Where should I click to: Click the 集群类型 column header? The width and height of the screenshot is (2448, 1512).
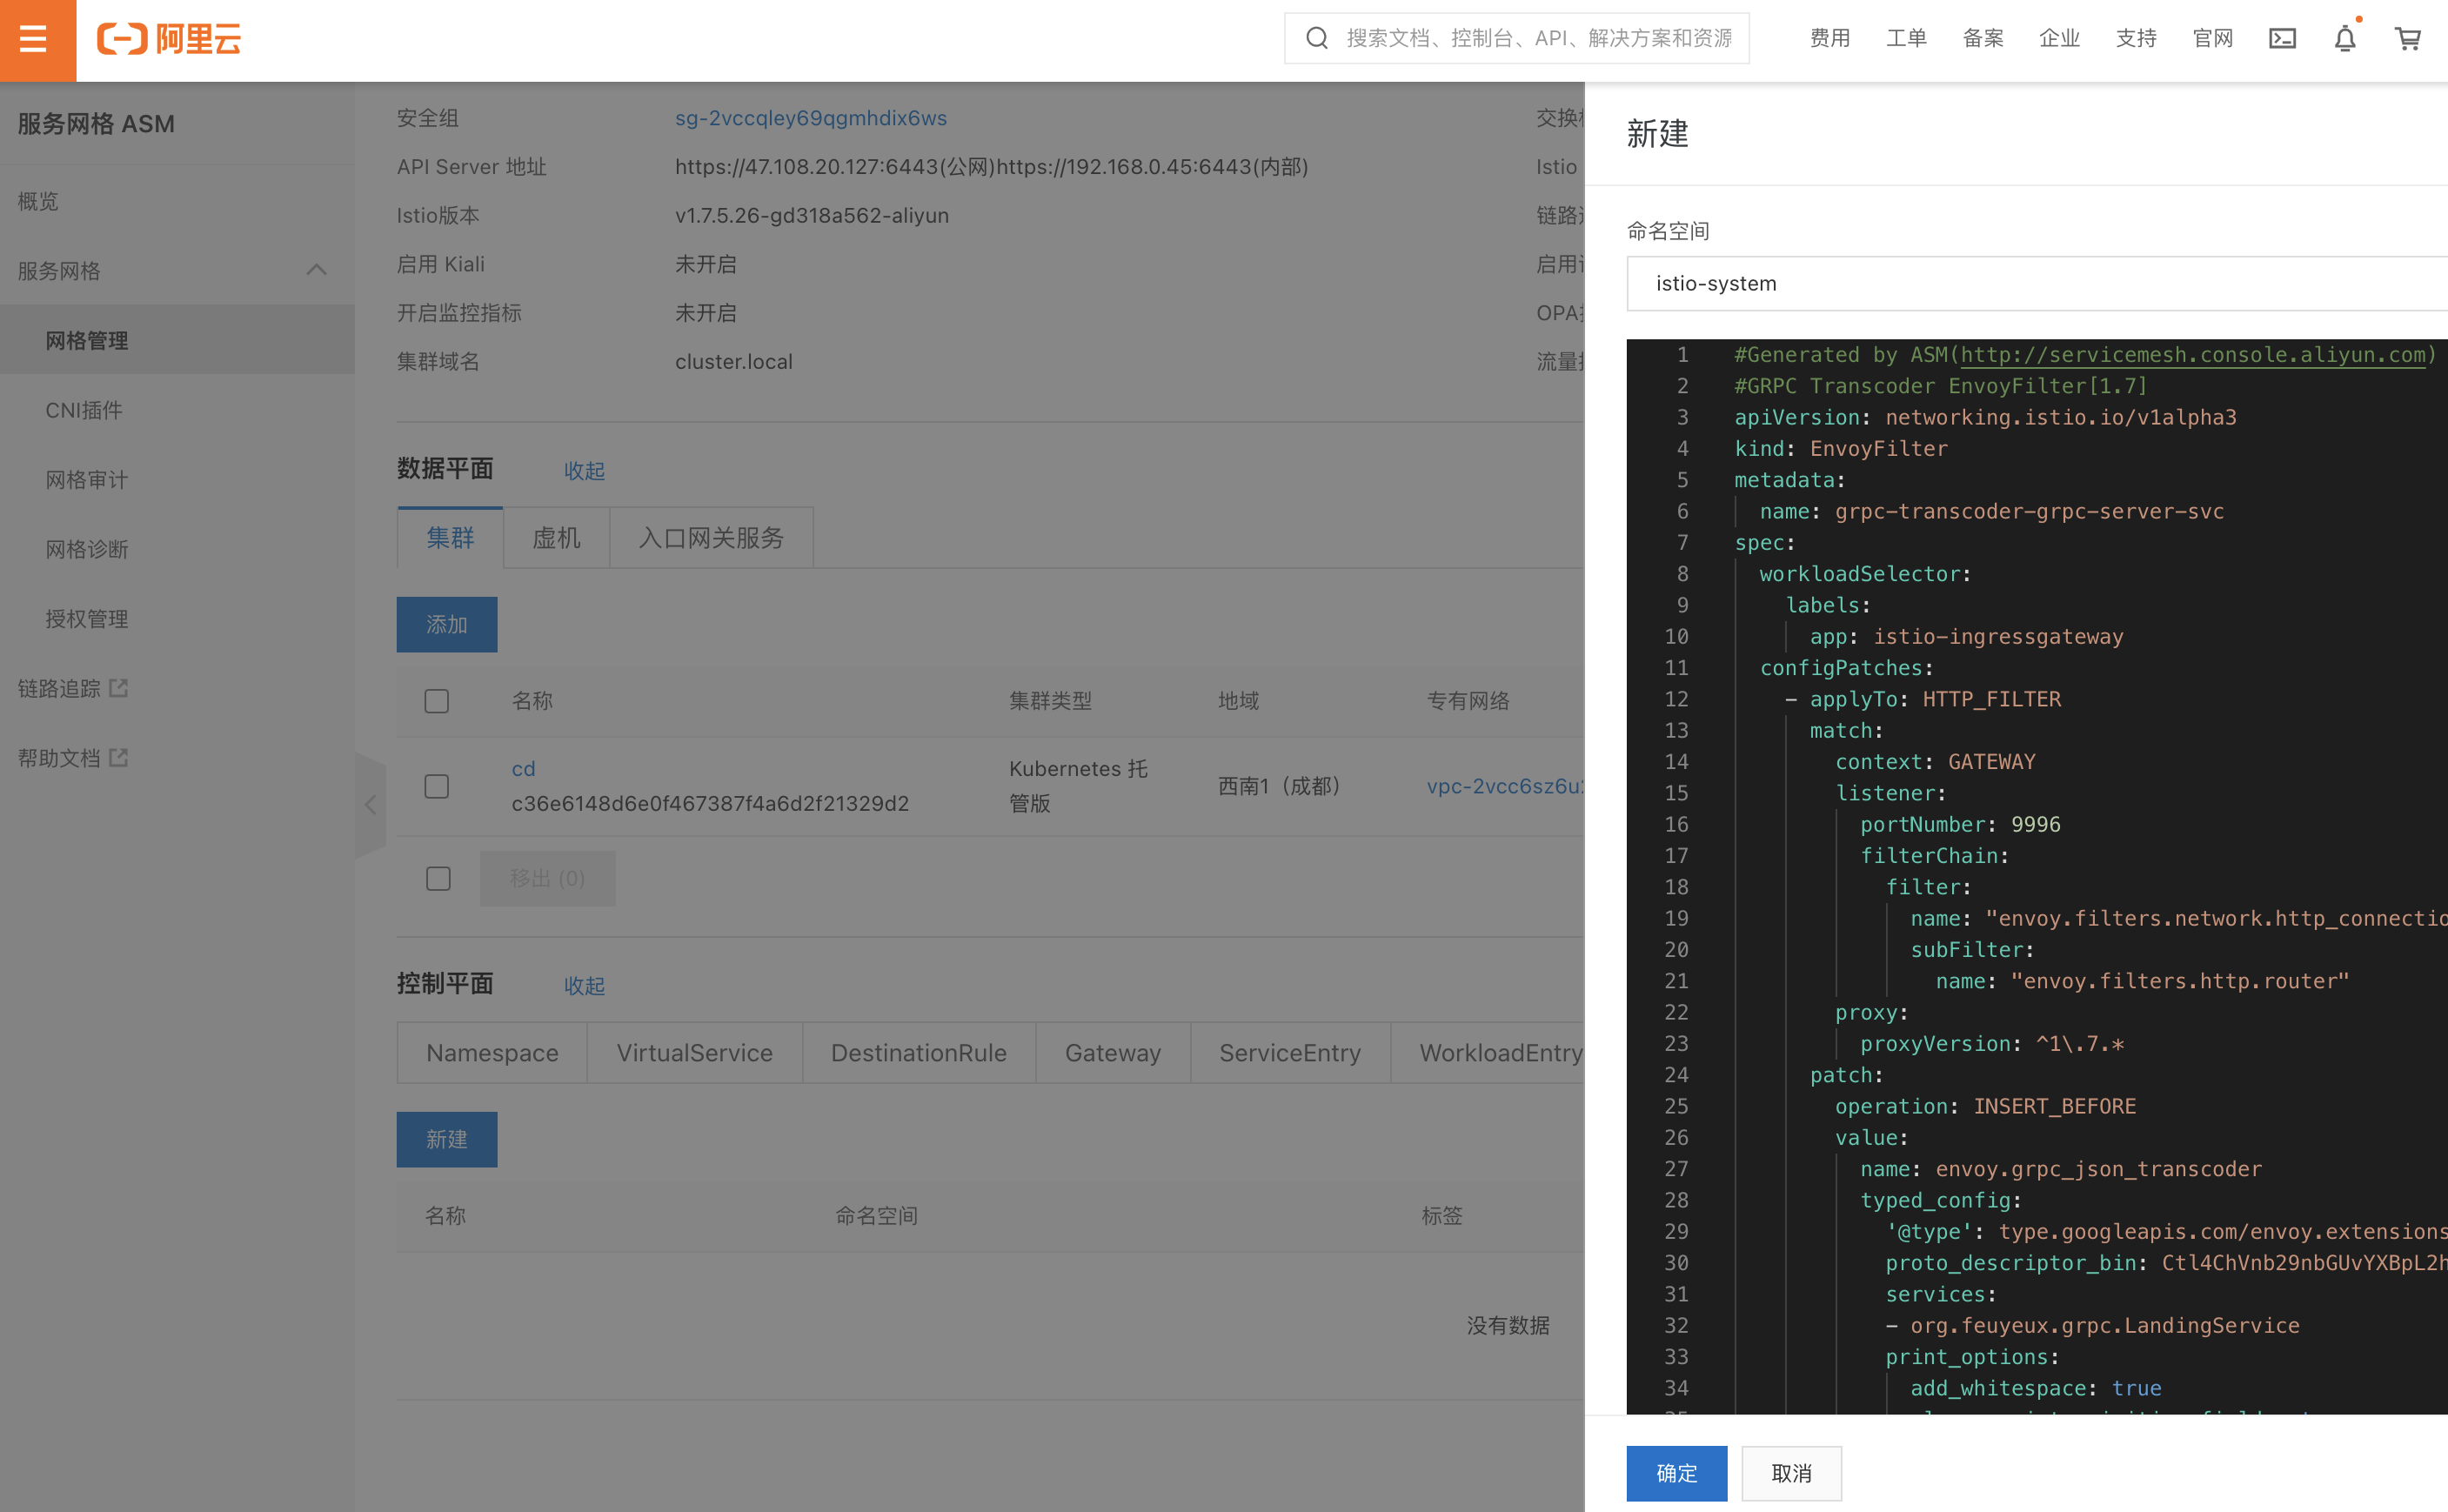(x=1050, y=701)
